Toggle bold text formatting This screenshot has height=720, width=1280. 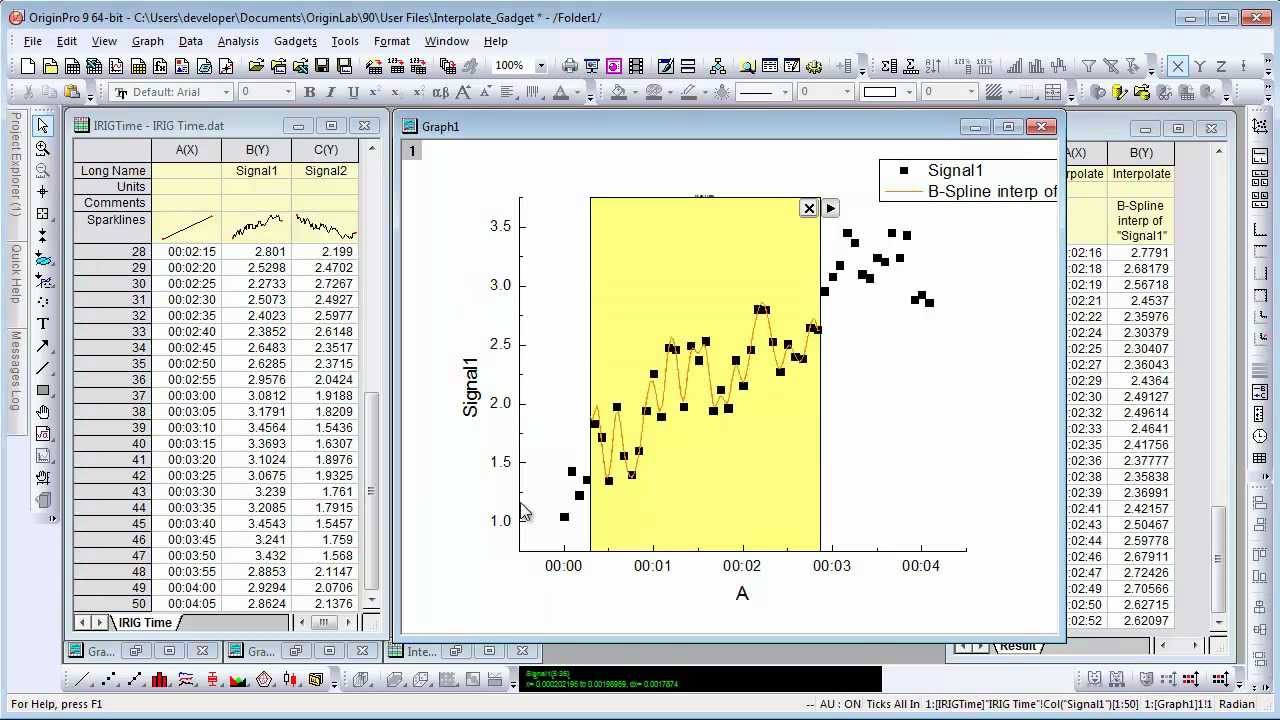click(x=309, y=92)
